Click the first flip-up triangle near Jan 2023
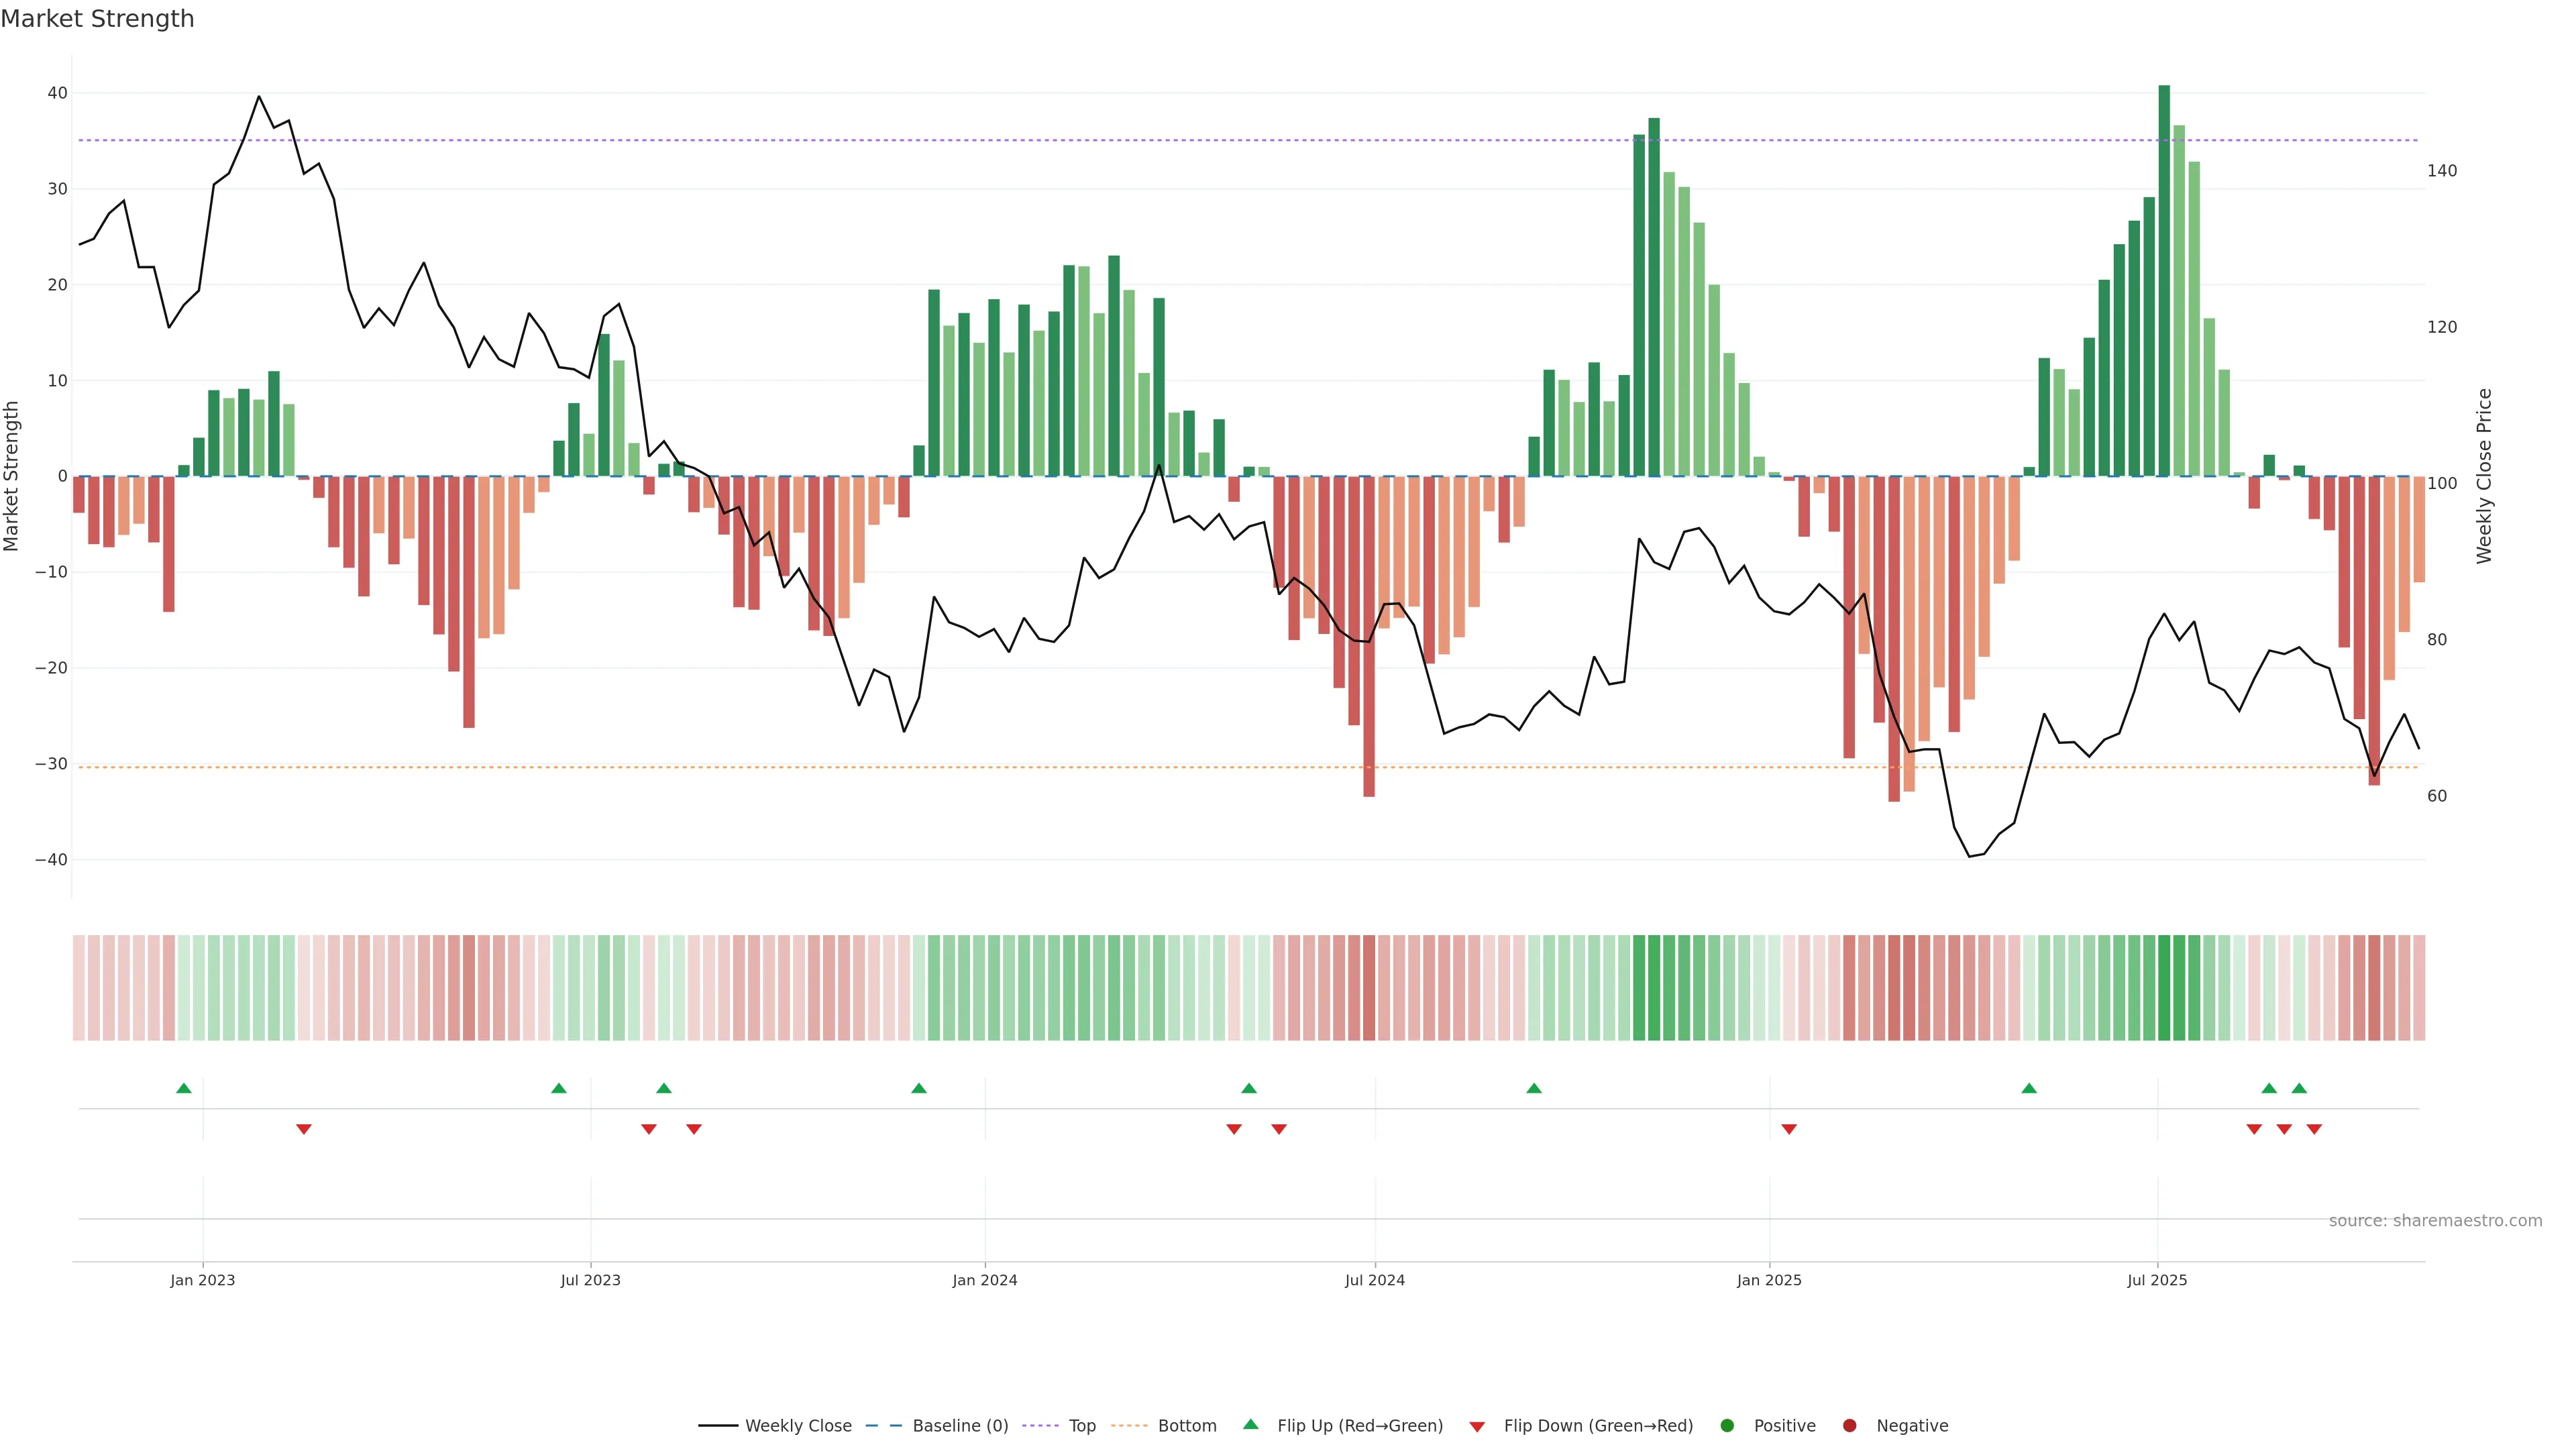 point(184,1088)
